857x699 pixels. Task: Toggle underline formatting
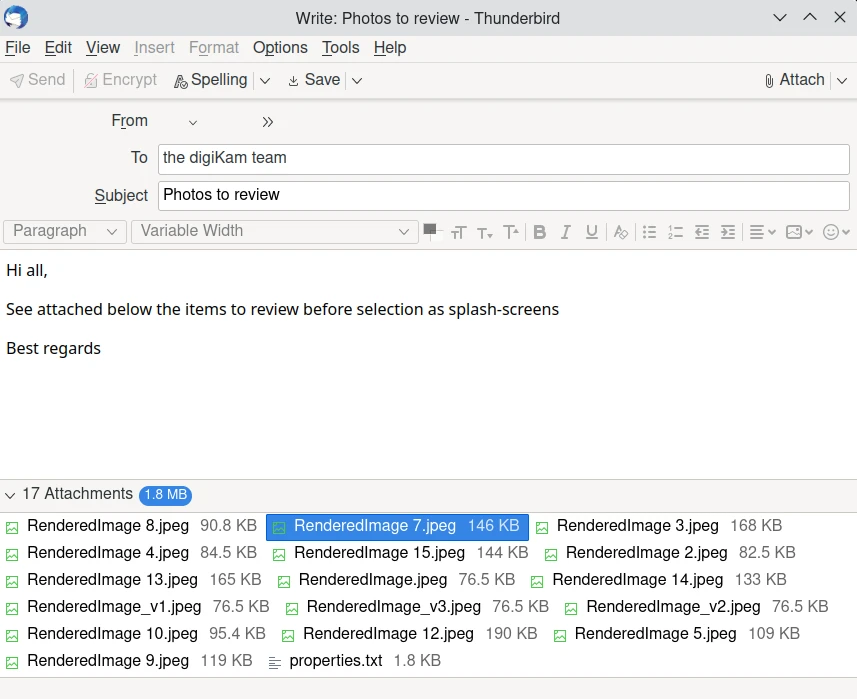click(x=591, y=232)
